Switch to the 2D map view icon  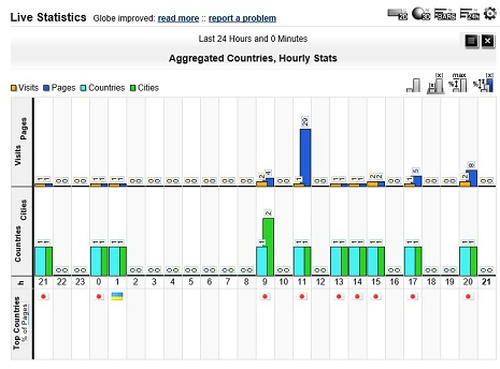[397, 14]
